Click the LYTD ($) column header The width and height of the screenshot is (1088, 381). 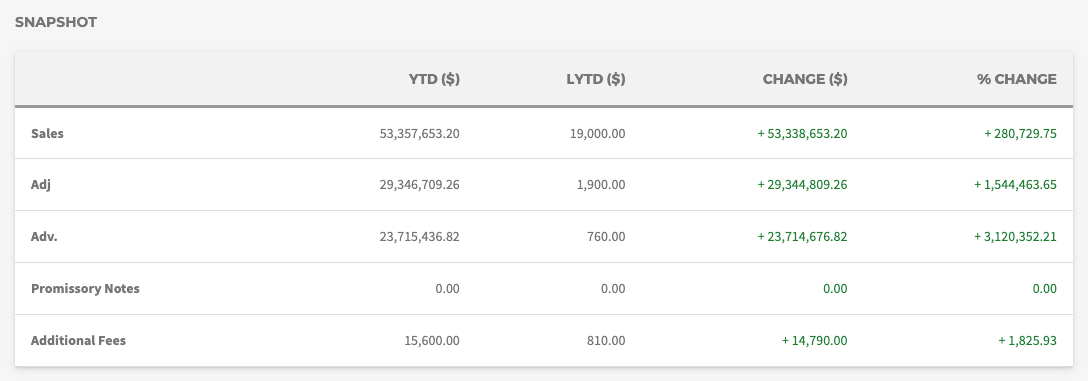(595, 79)
